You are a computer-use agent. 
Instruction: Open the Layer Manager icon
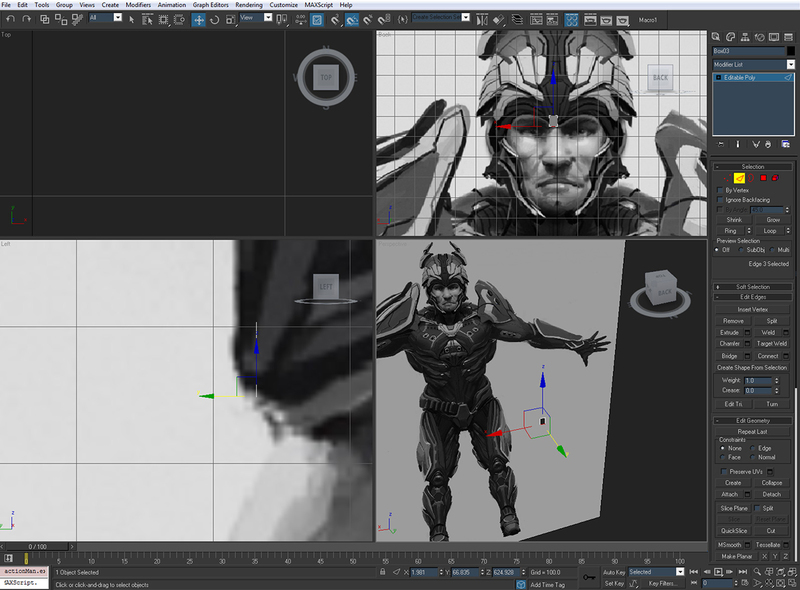(x=517, y=20)
